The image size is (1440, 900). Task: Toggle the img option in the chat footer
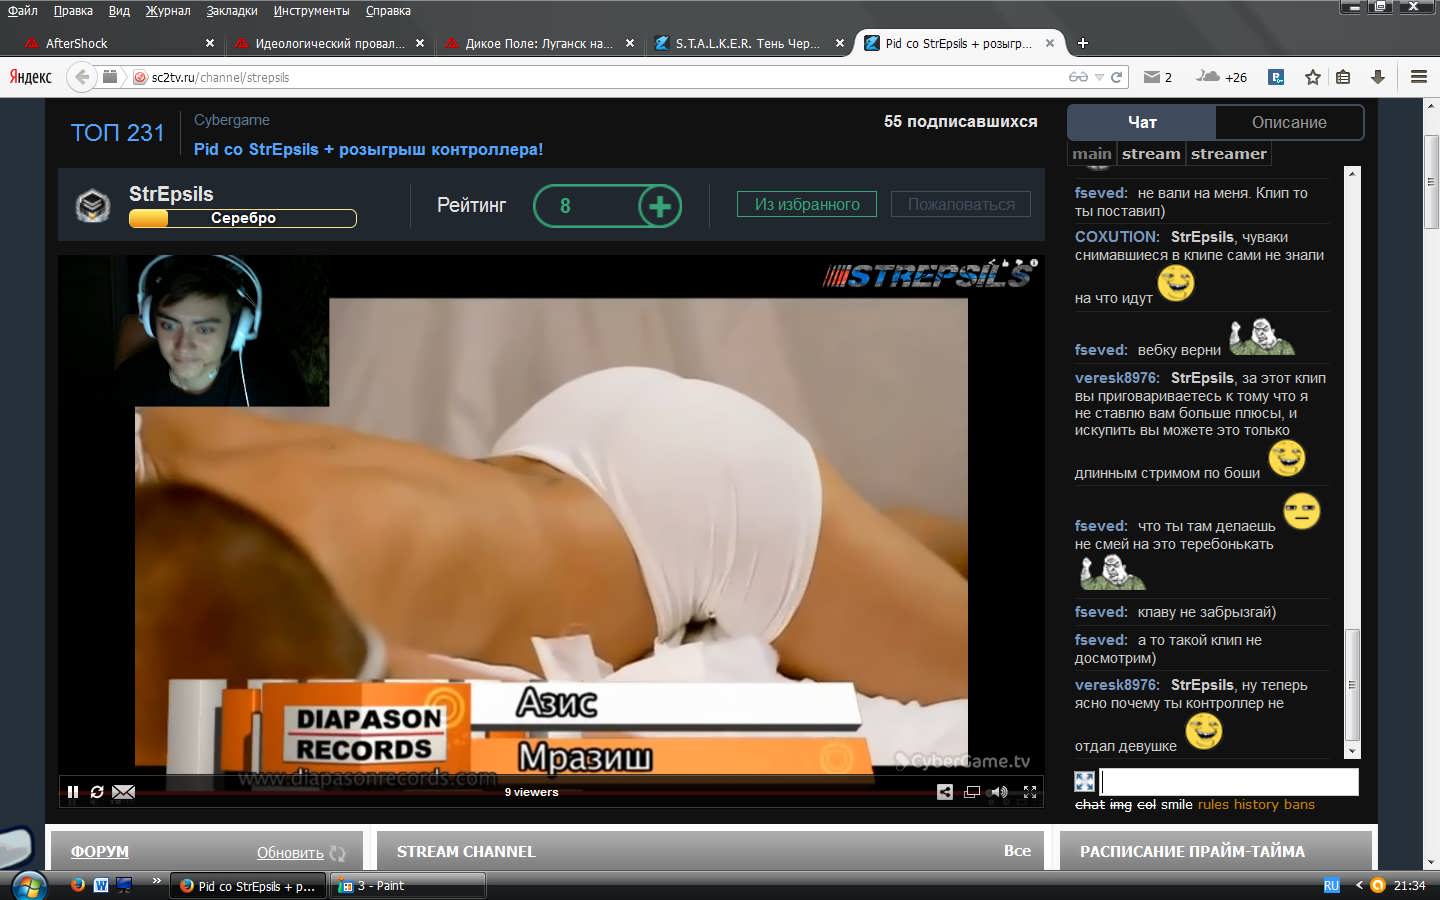point(1121,804)
